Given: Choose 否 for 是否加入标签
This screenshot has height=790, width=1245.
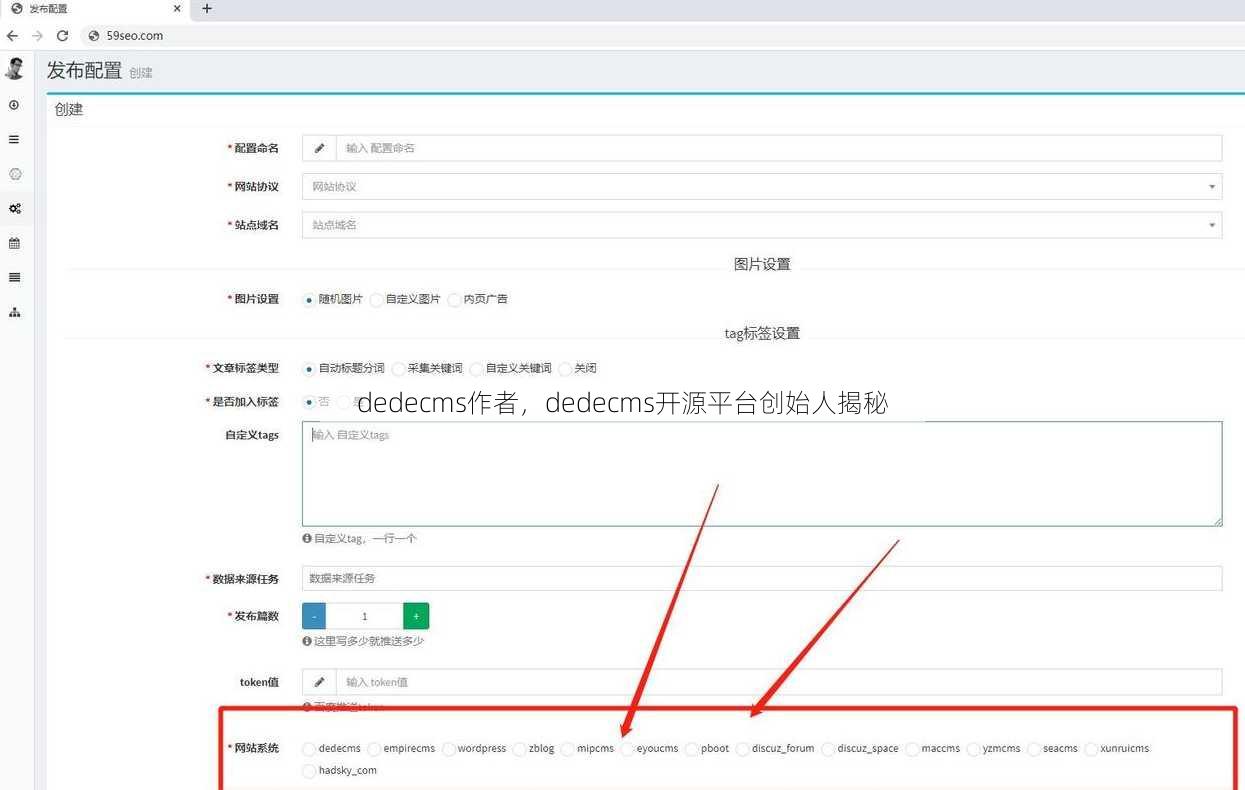Looking at the screenshot, I should [309, 402].
